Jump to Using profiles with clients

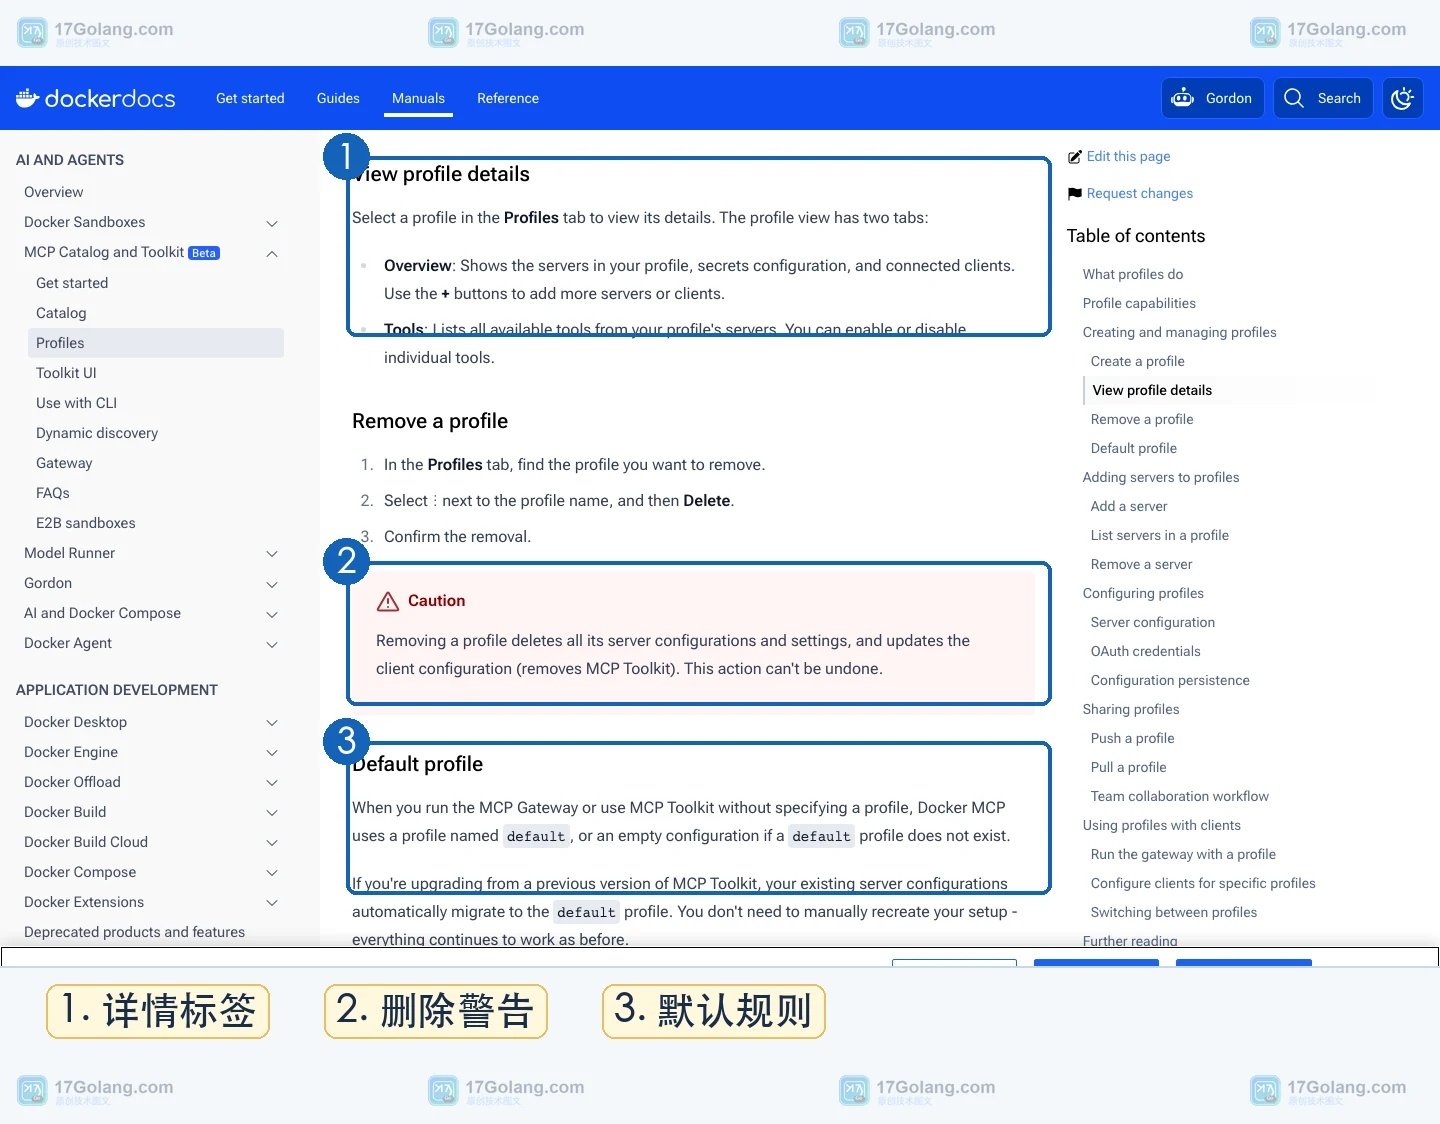pos(1162,825)
